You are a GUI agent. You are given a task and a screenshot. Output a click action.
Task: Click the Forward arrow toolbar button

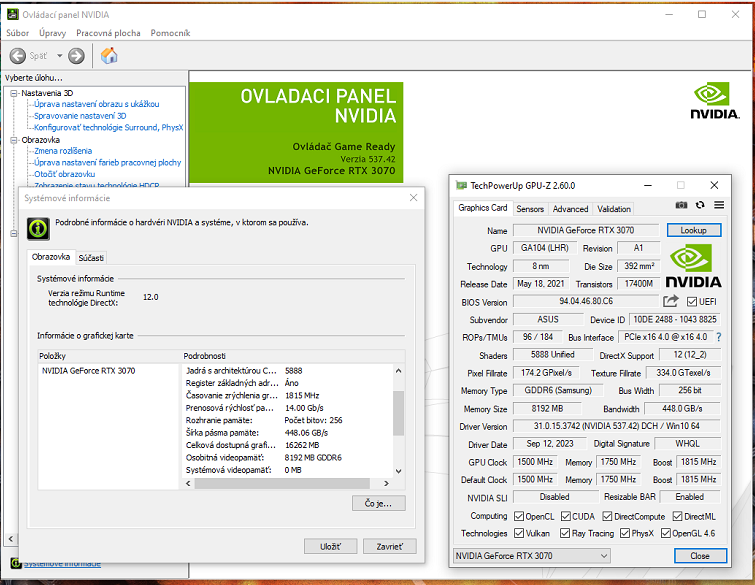click(x=76, y=56)
